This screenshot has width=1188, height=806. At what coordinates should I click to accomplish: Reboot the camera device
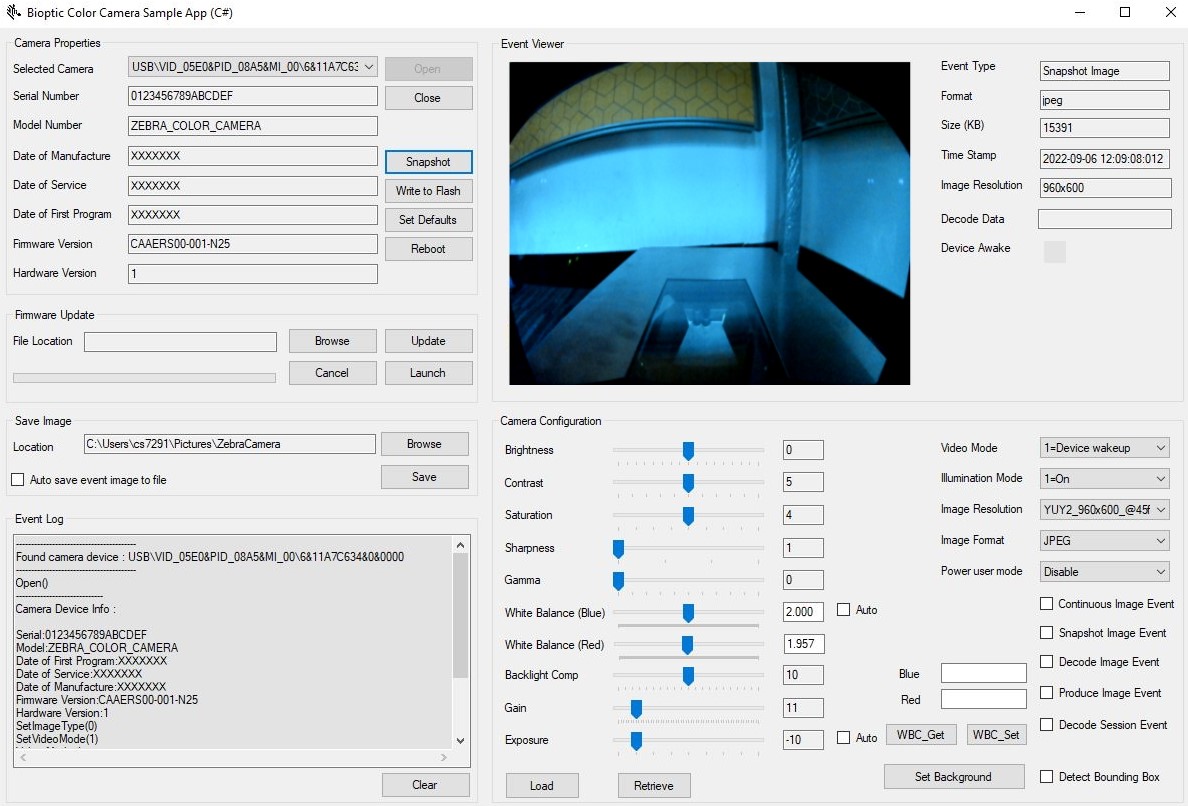point(428,248)
